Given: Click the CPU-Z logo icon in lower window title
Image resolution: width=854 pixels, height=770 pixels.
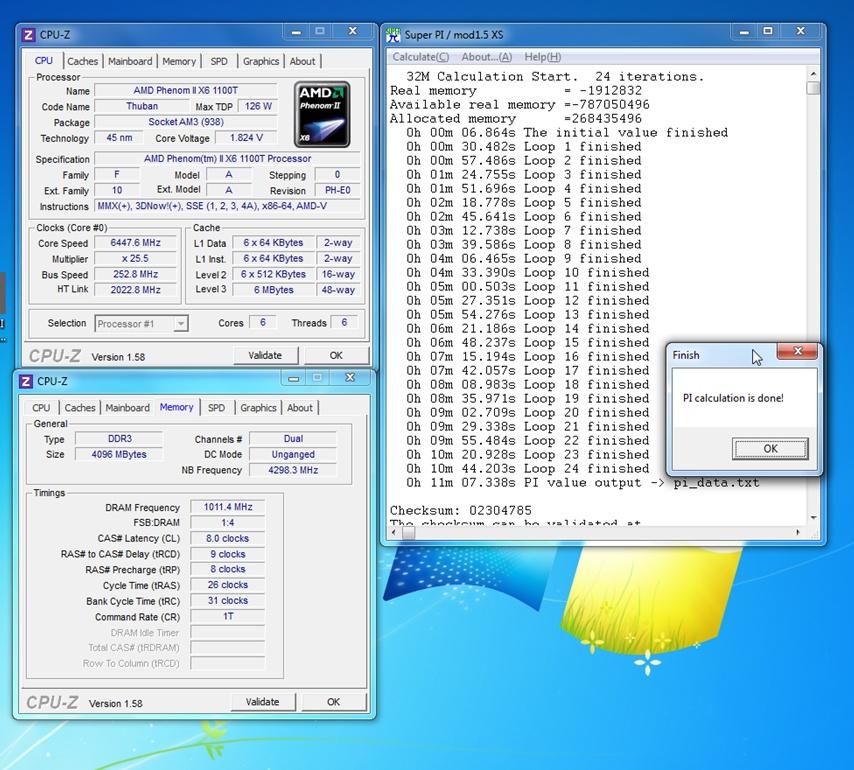Looking at the screenshot, I should click(26, 381).
